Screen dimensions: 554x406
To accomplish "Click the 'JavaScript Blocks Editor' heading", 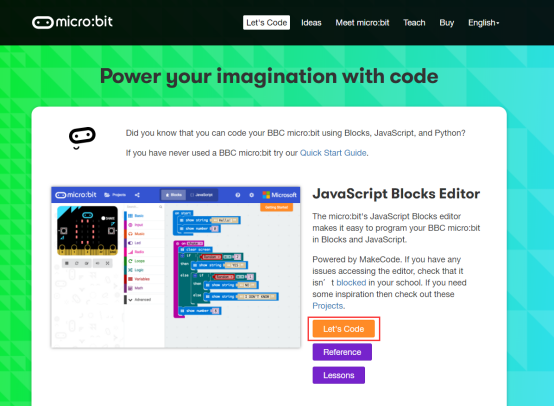I will (x=396, y=194).
